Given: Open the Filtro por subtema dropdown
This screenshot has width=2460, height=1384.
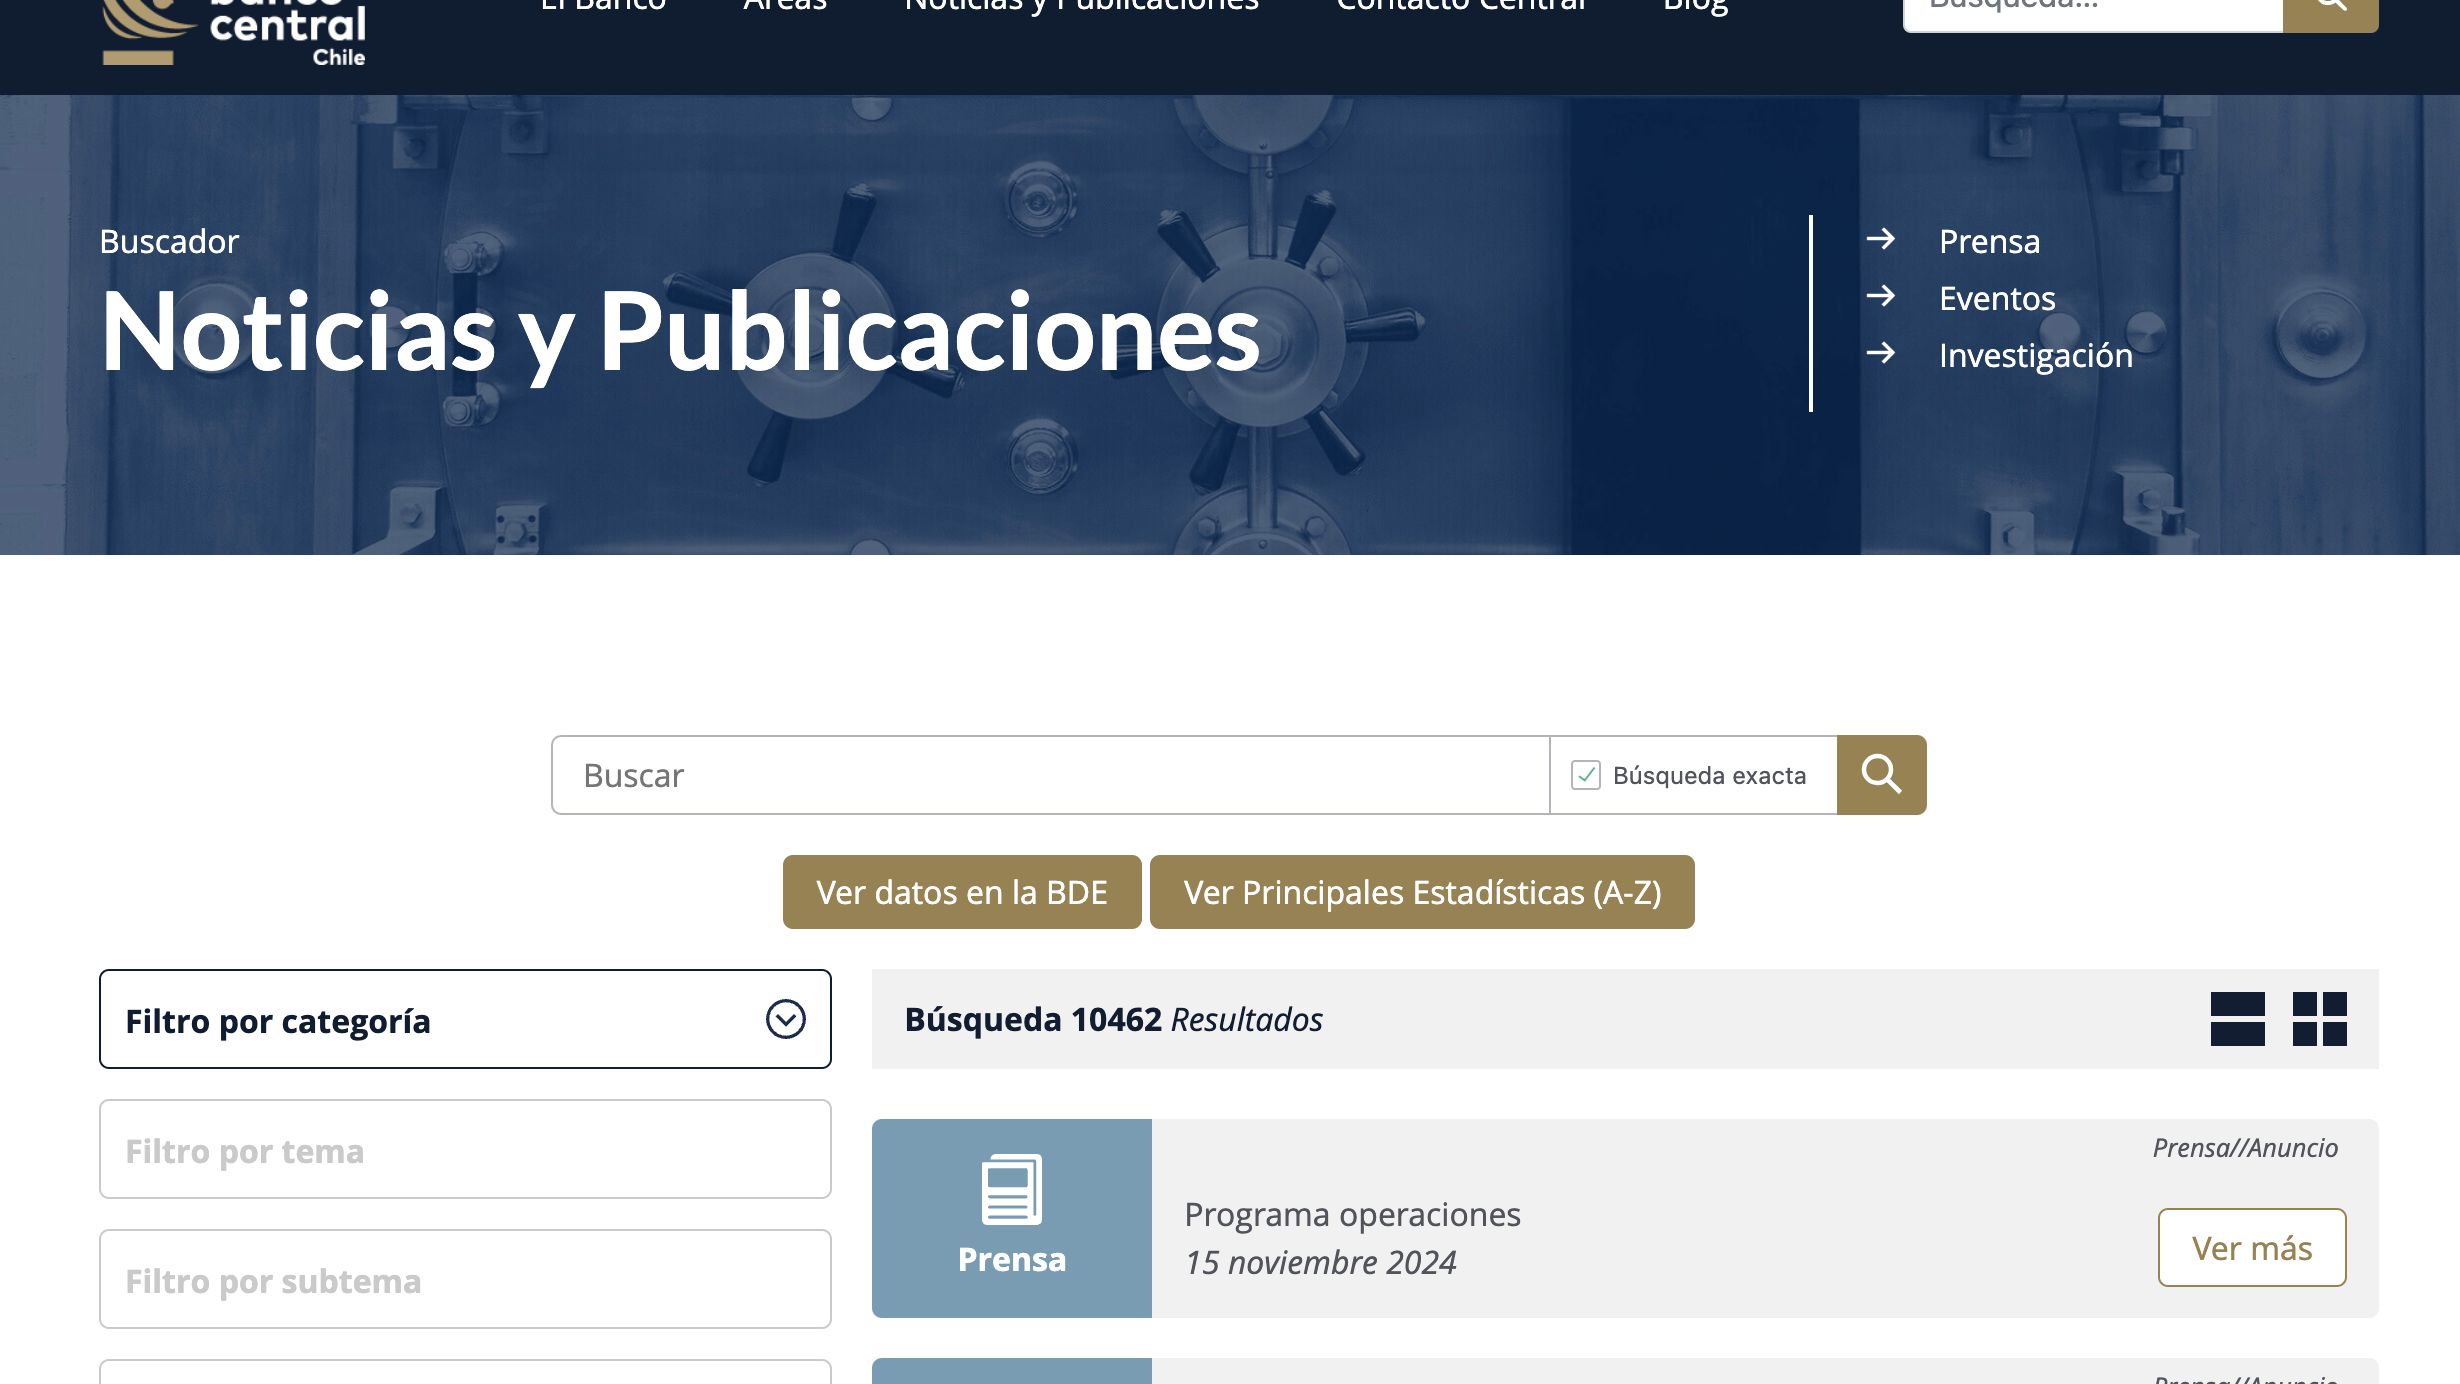Looking at the screenshot, I should [465, 1279].
